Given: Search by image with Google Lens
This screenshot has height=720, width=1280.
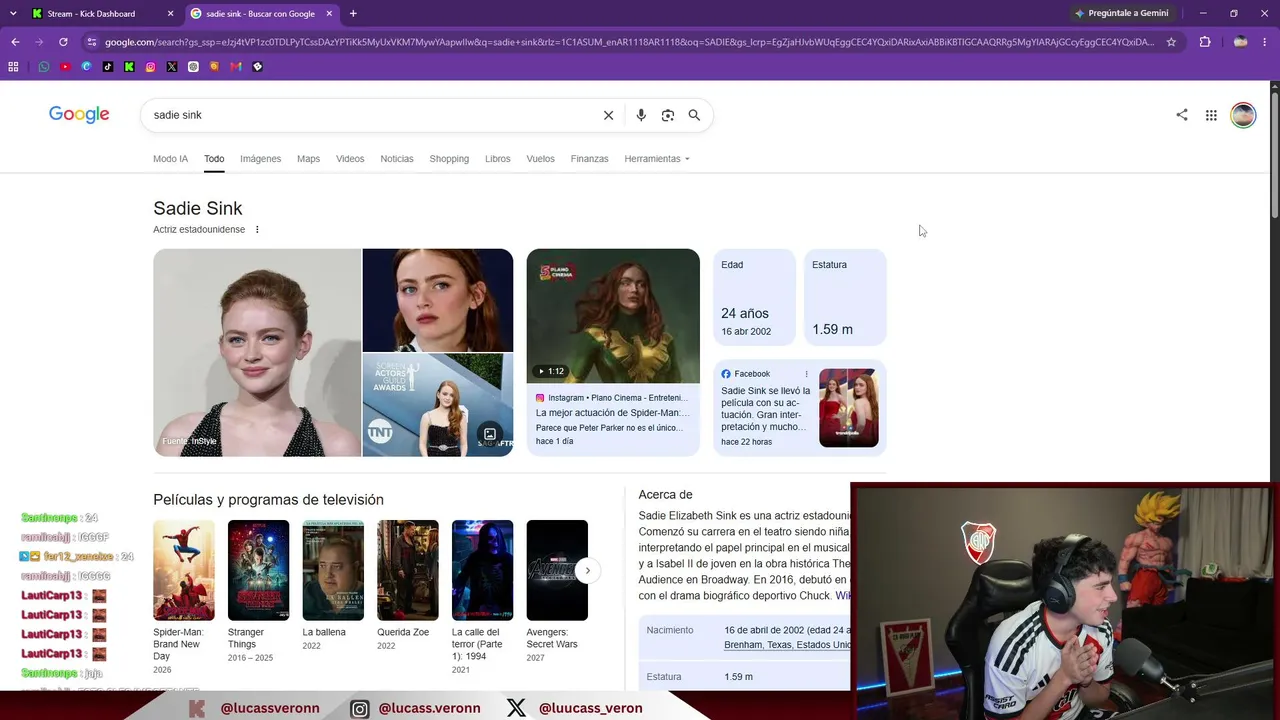Looking at the screenshot, I should click(x=668, y=115).
